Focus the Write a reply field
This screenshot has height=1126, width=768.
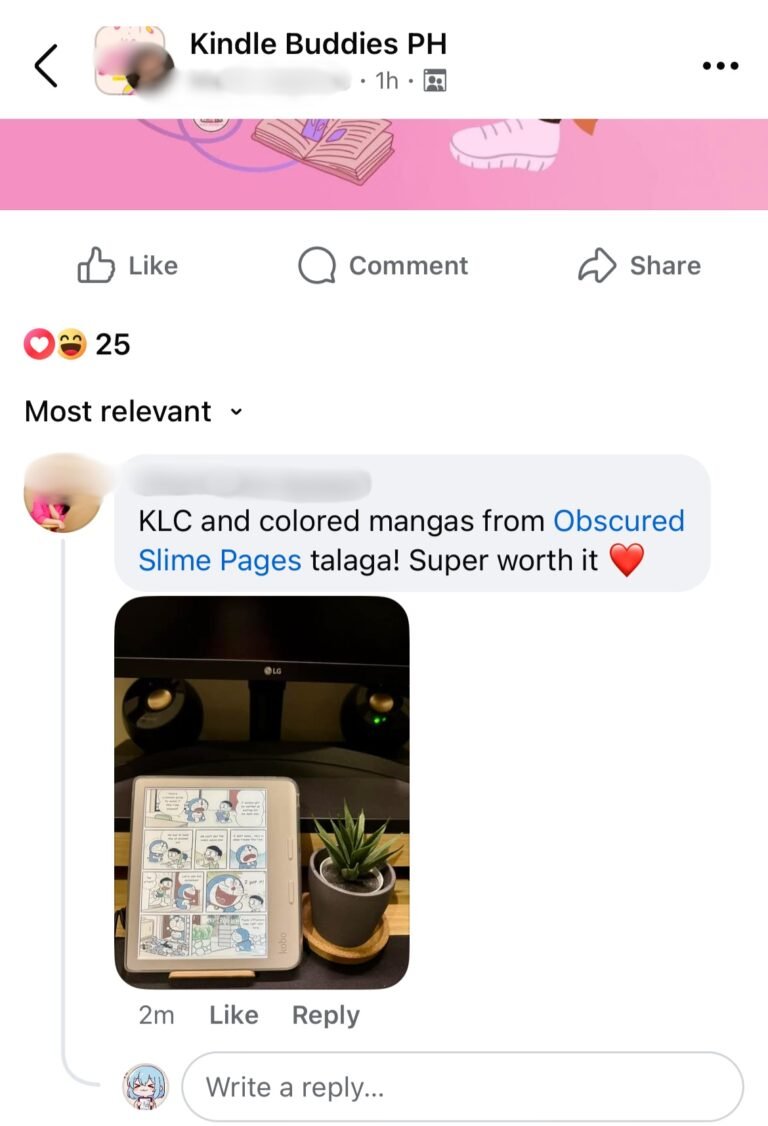coord(462,1087)
